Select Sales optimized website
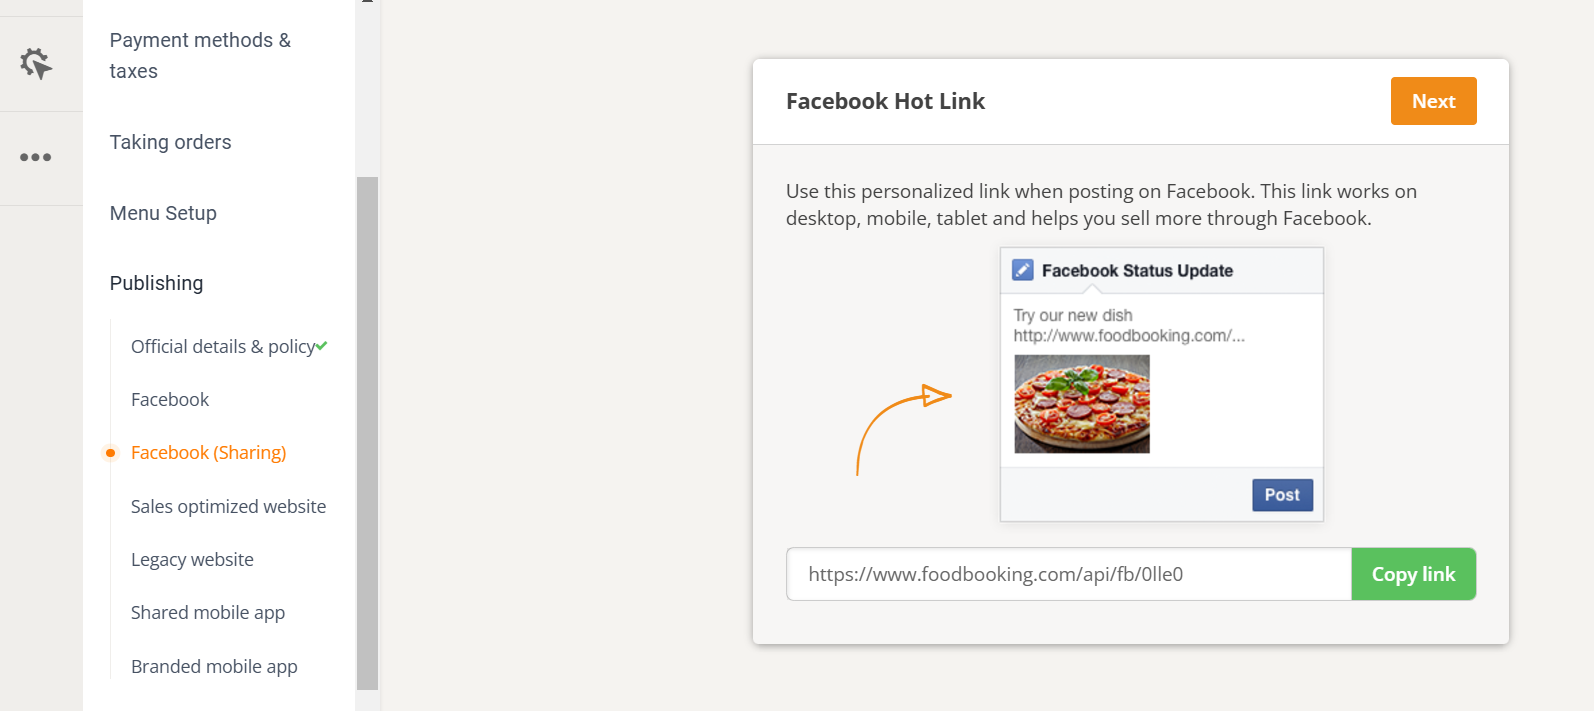This screenshot has height=711, width=1594. click(228, 506)
